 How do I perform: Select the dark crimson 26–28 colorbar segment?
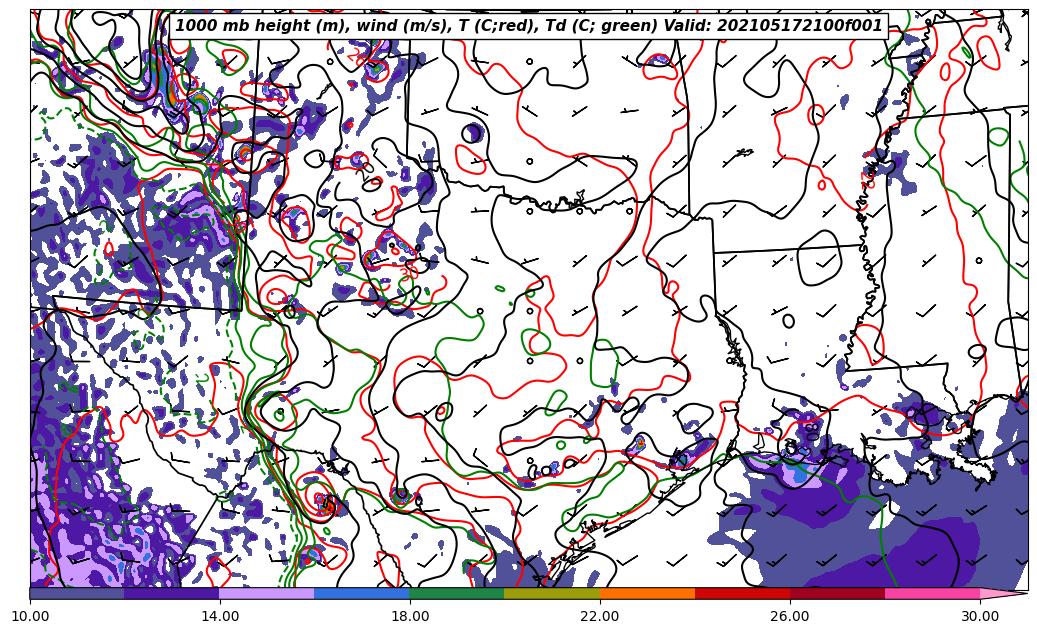pos(837,593)
